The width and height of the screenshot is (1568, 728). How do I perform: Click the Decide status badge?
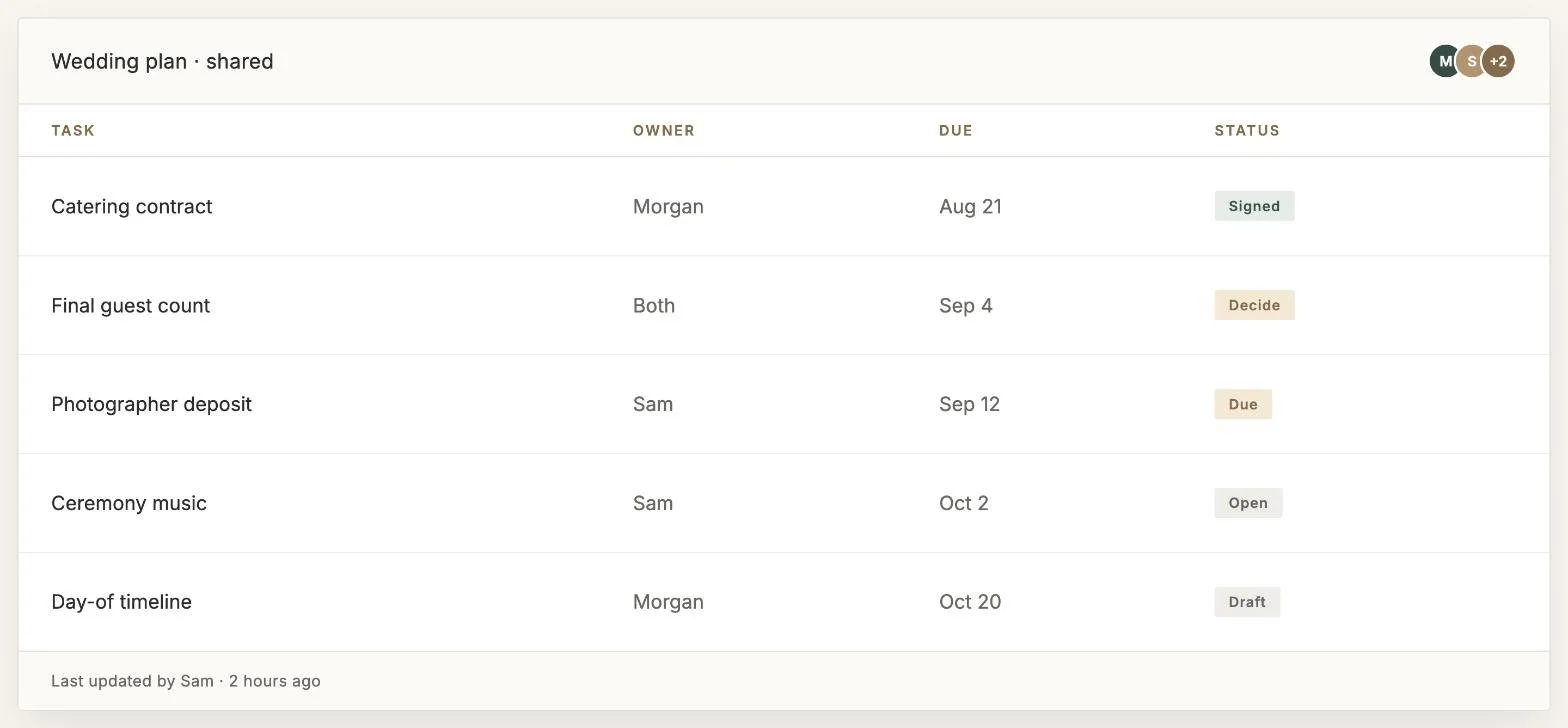[1254, 305]
